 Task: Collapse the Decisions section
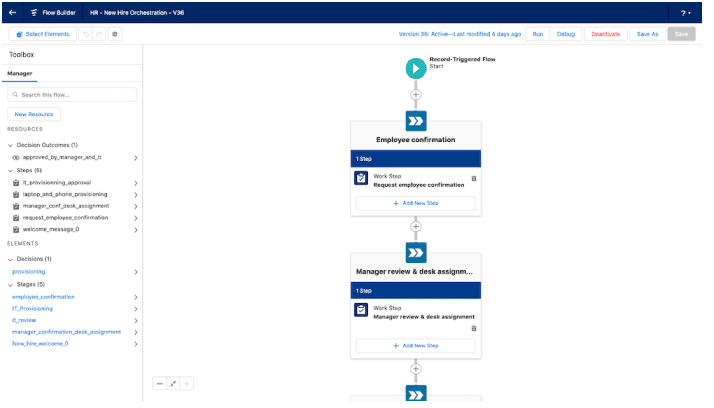pos(10,259)
